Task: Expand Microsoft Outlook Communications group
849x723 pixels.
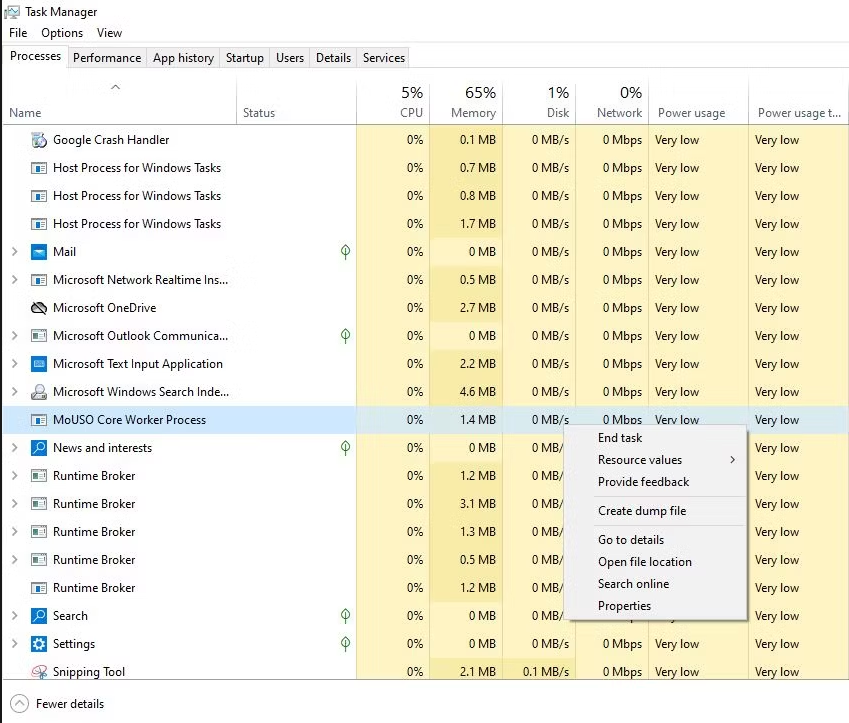Action: (15, 336)
